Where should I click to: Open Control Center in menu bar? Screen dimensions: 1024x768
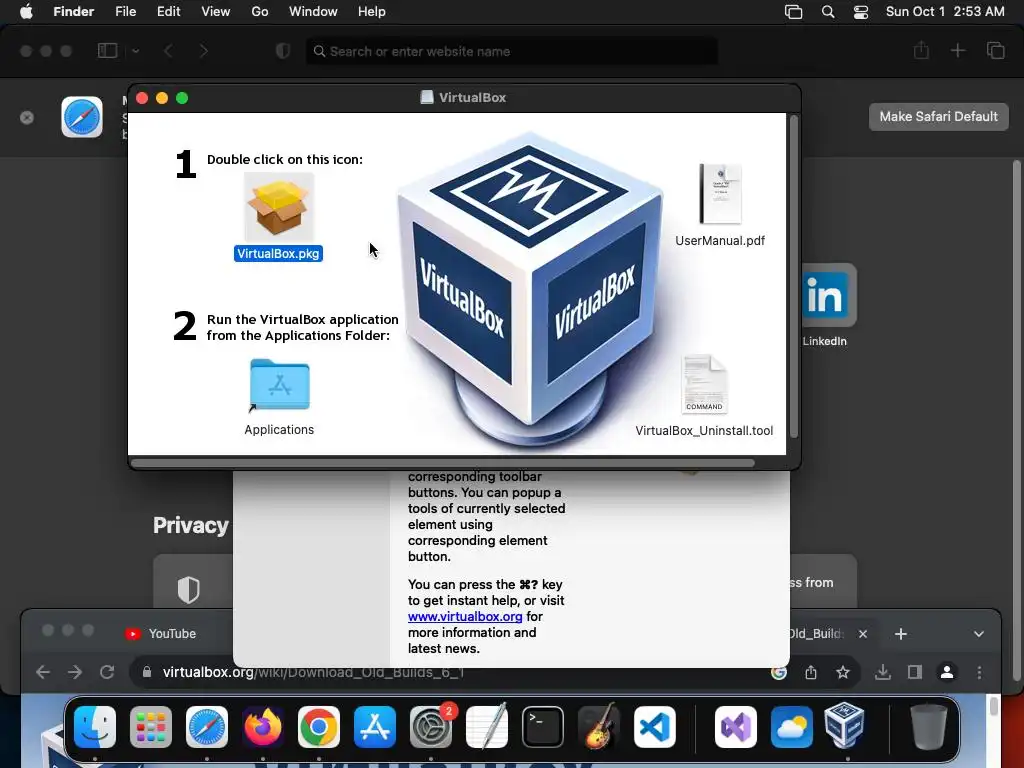coord(861,12)
